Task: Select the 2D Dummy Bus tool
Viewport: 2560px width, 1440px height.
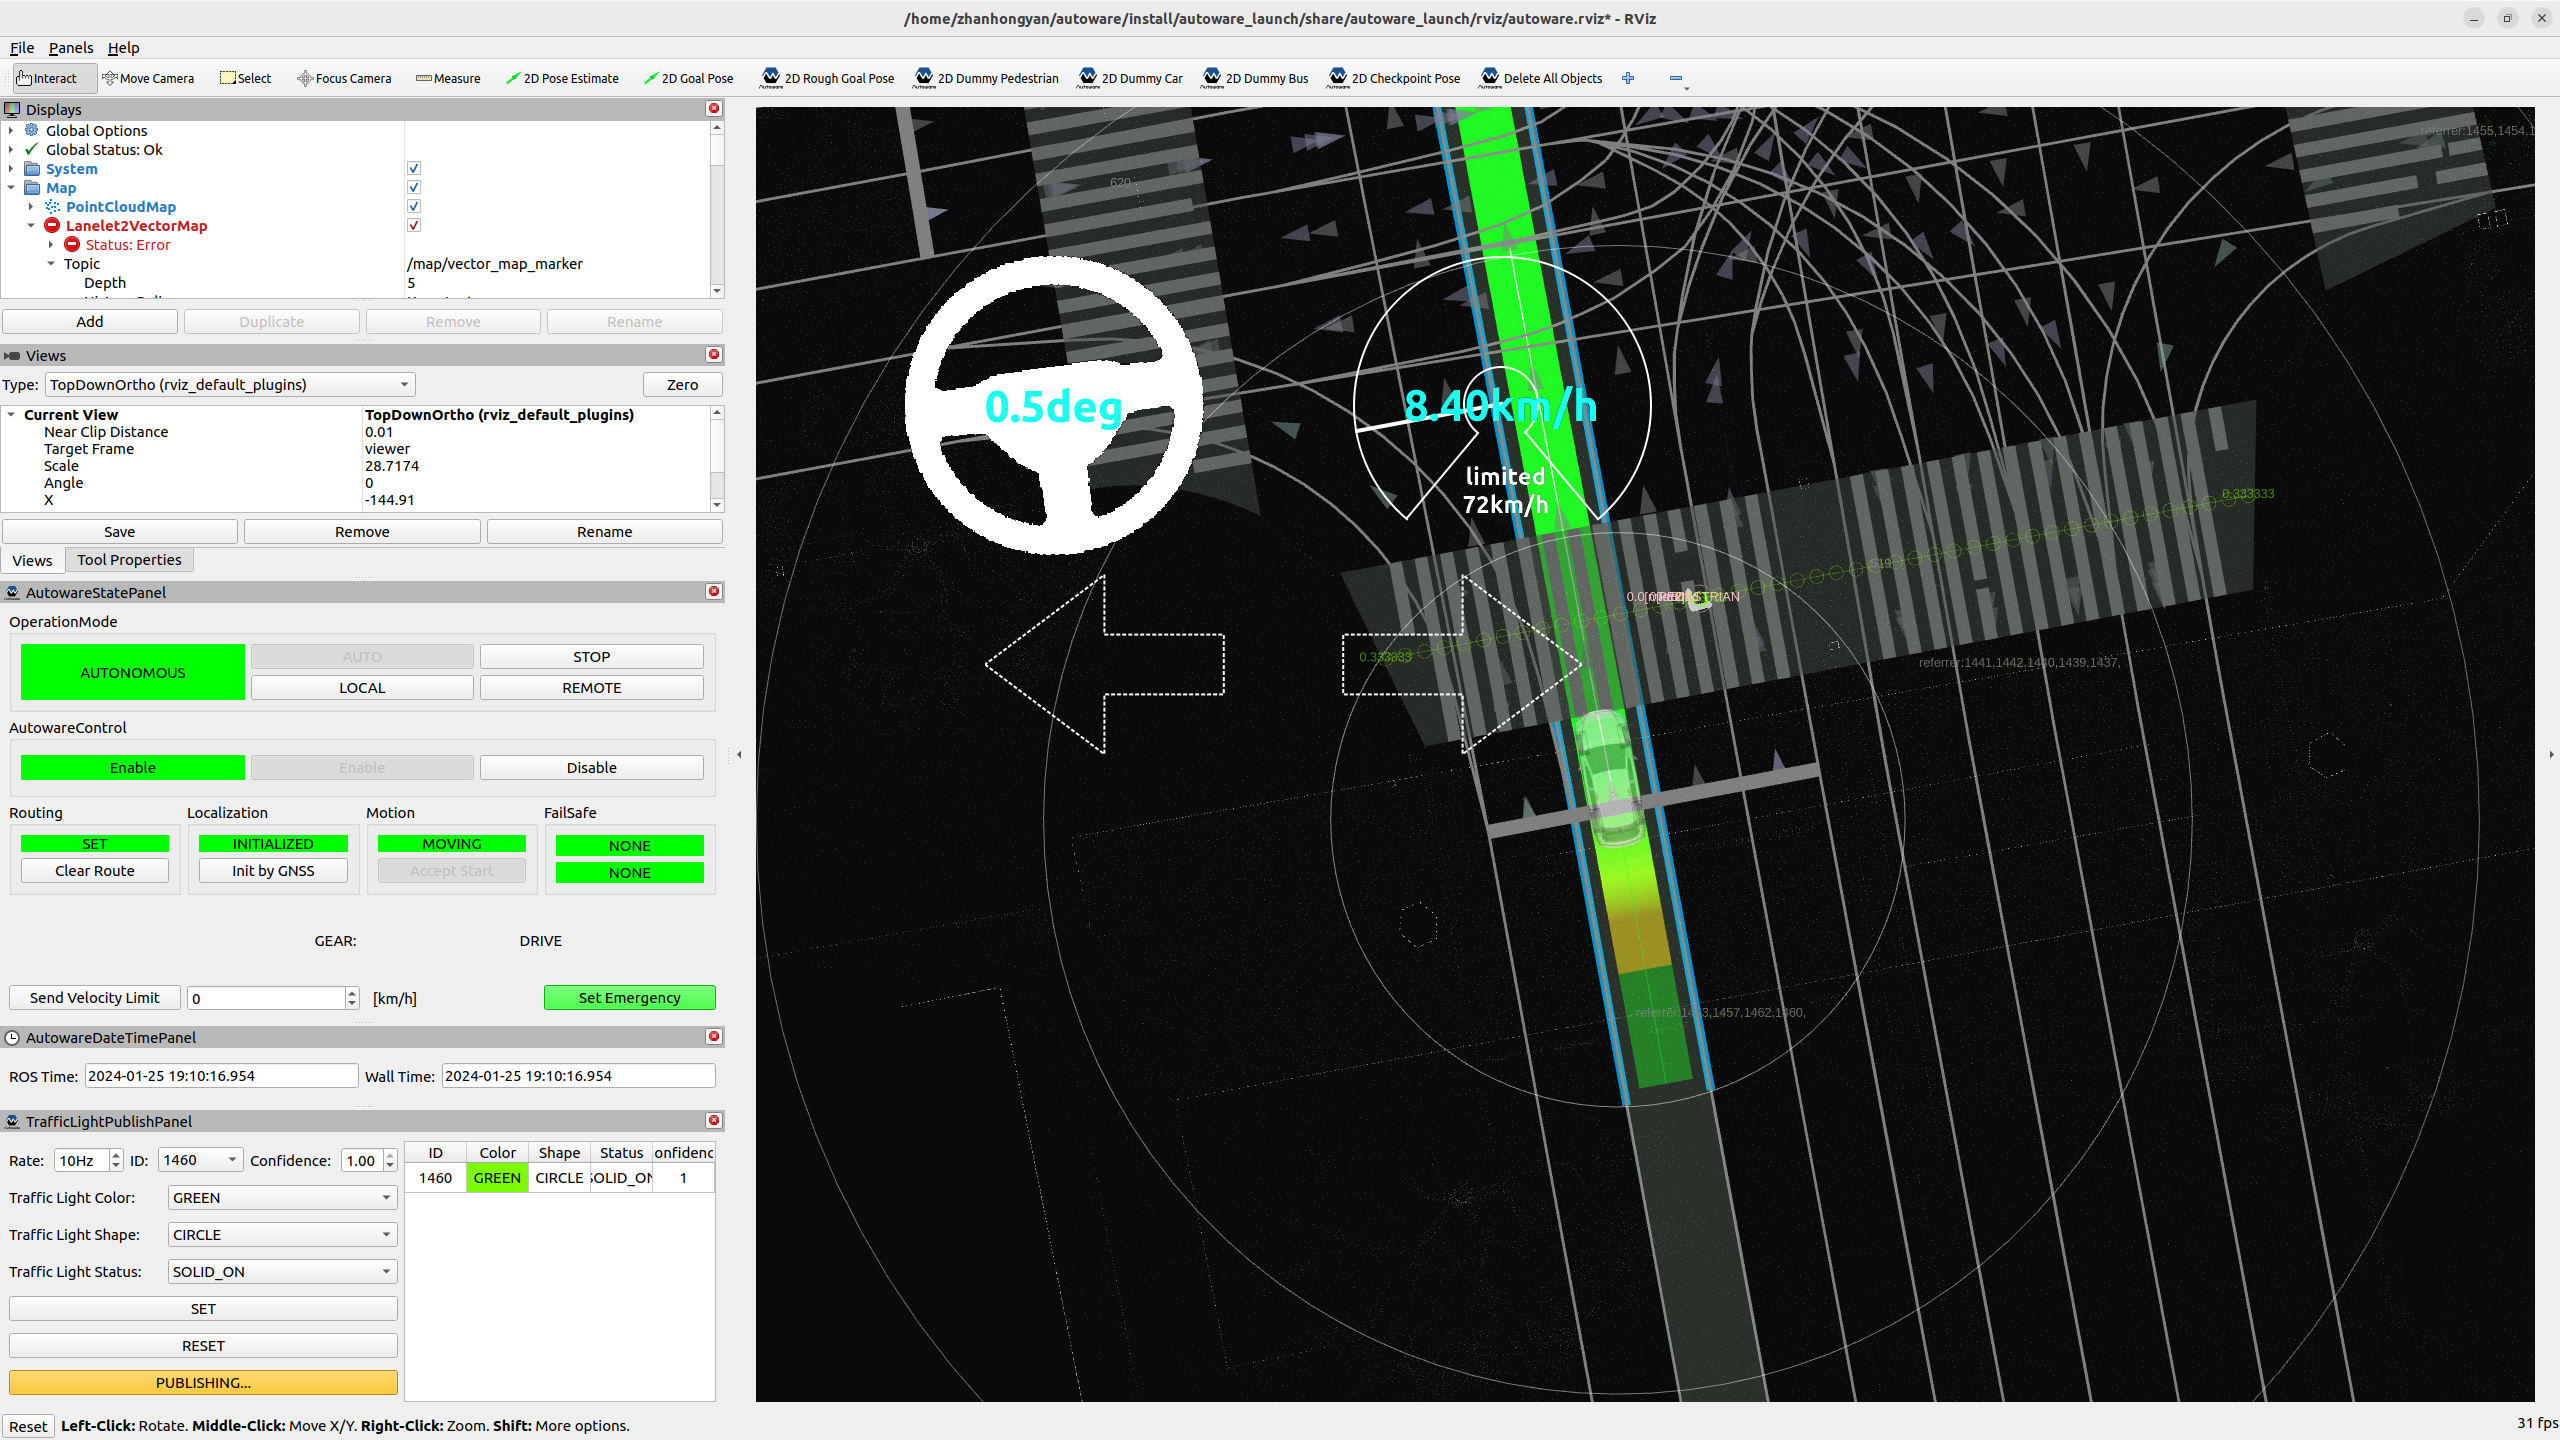Action: coord(1255,78)
